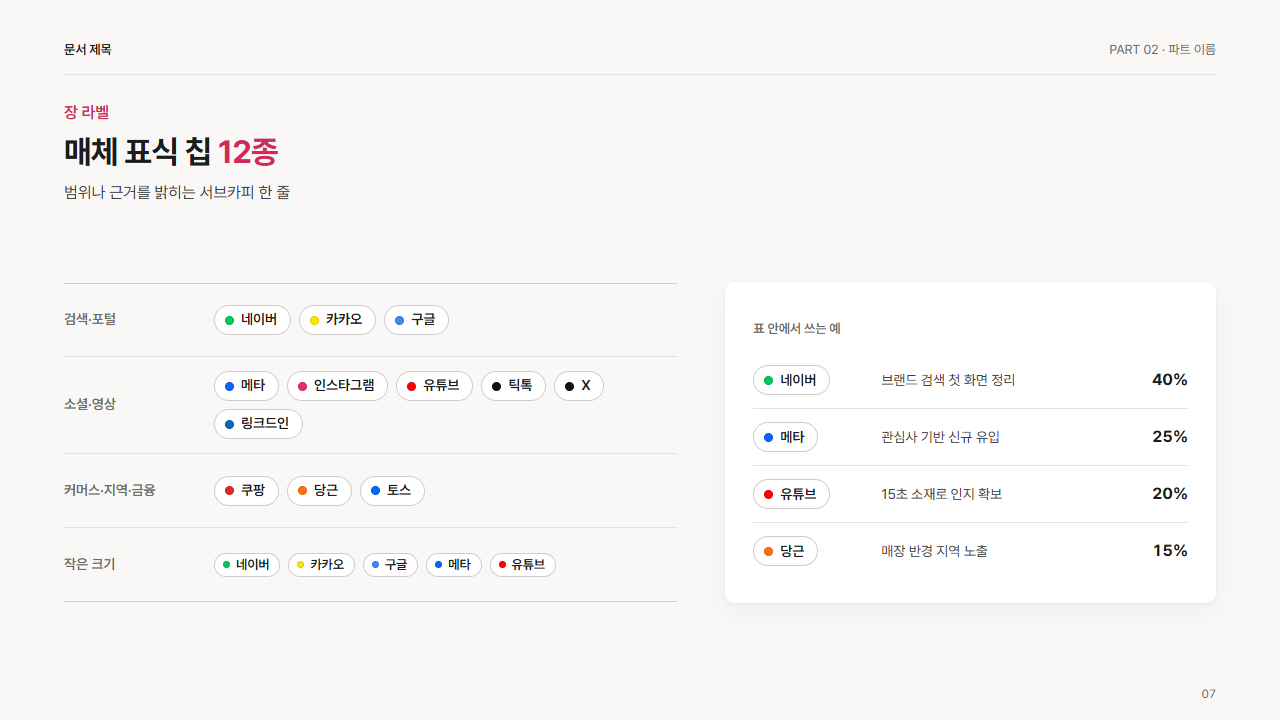Viewport: 1280px width, 720px height.
Task: Choose the 유튜브 chip beside 15초 소재로 인지 확보
Action: coord(791,494)
